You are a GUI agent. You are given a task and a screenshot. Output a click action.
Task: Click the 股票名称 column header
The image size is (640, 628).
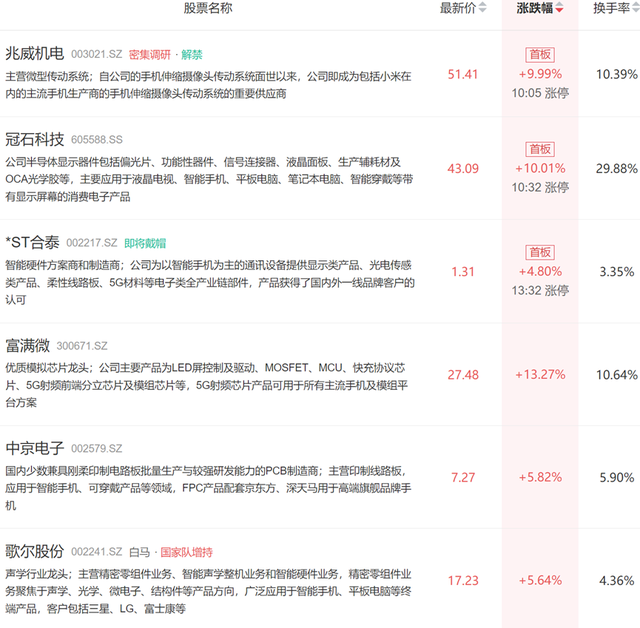(x=208, y=8)
